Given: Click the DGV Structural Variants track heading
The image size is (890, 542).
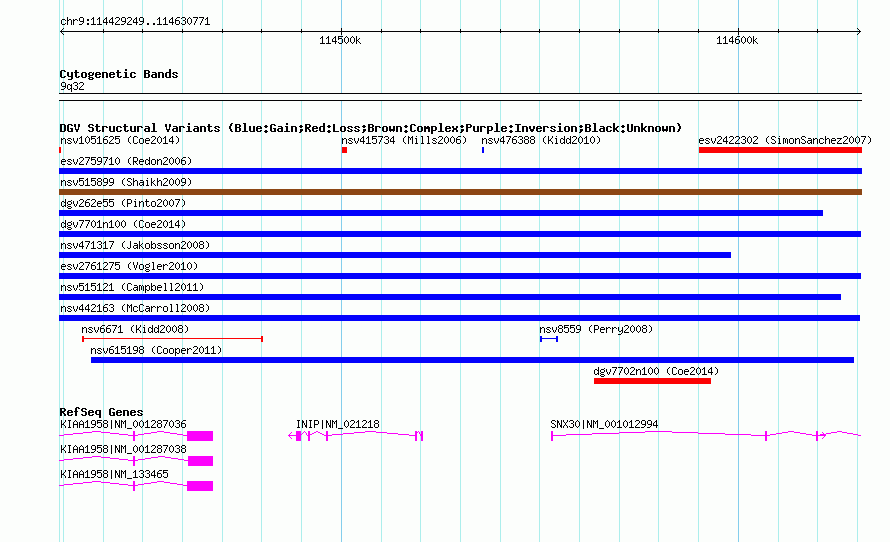Looking at the screenshot, I should tap(371, 128).
